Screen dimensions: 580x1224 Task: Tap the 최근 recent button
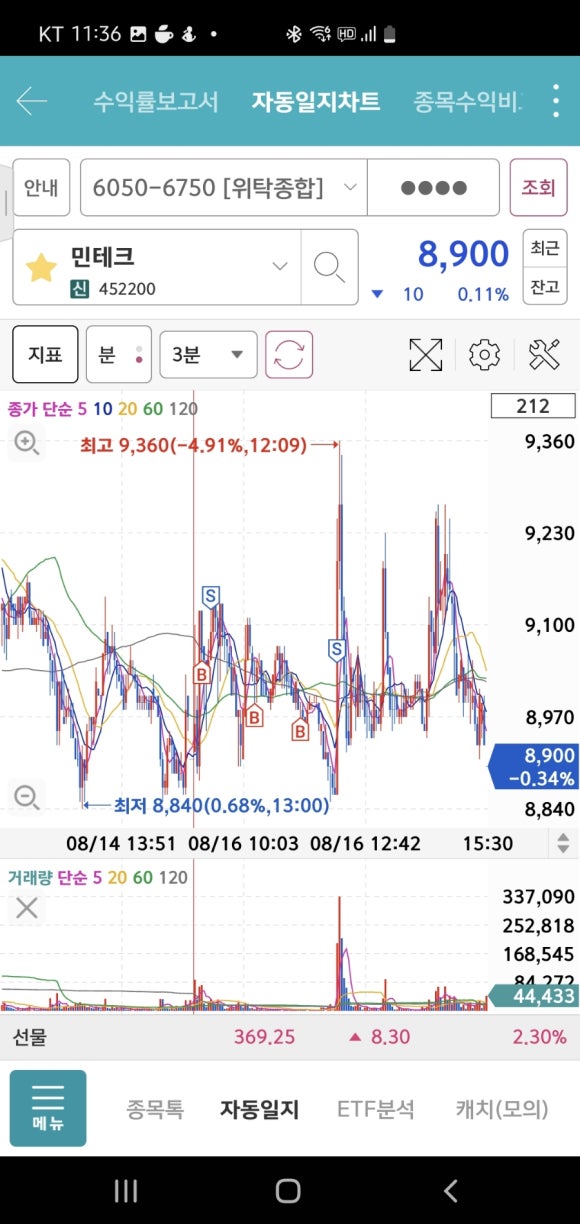point(545,248)
